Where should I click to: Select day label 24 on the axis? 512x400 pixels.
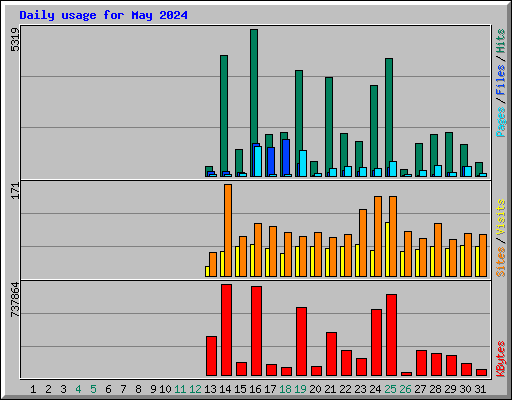click(375, 389)
